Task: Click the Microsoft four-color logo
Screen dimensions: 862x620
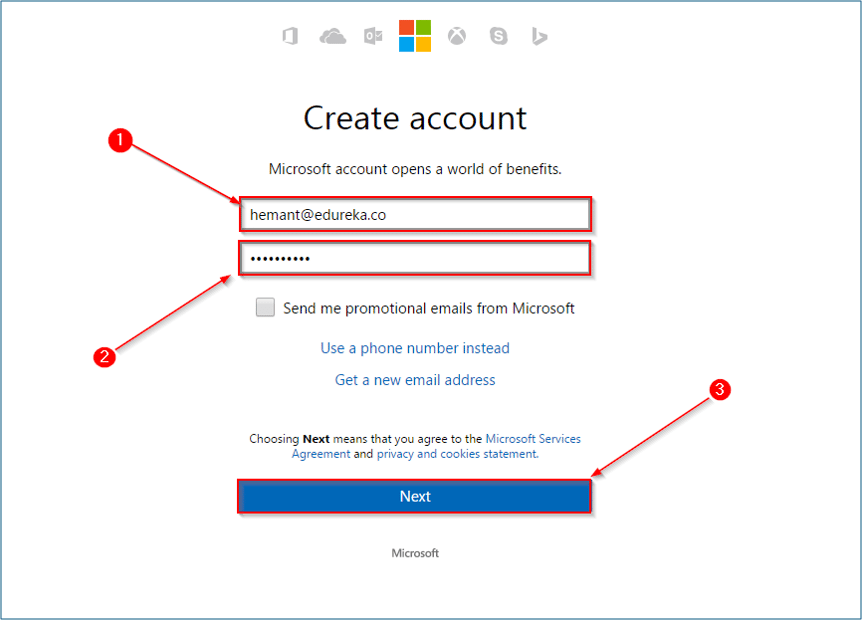Action: (415, 36)
